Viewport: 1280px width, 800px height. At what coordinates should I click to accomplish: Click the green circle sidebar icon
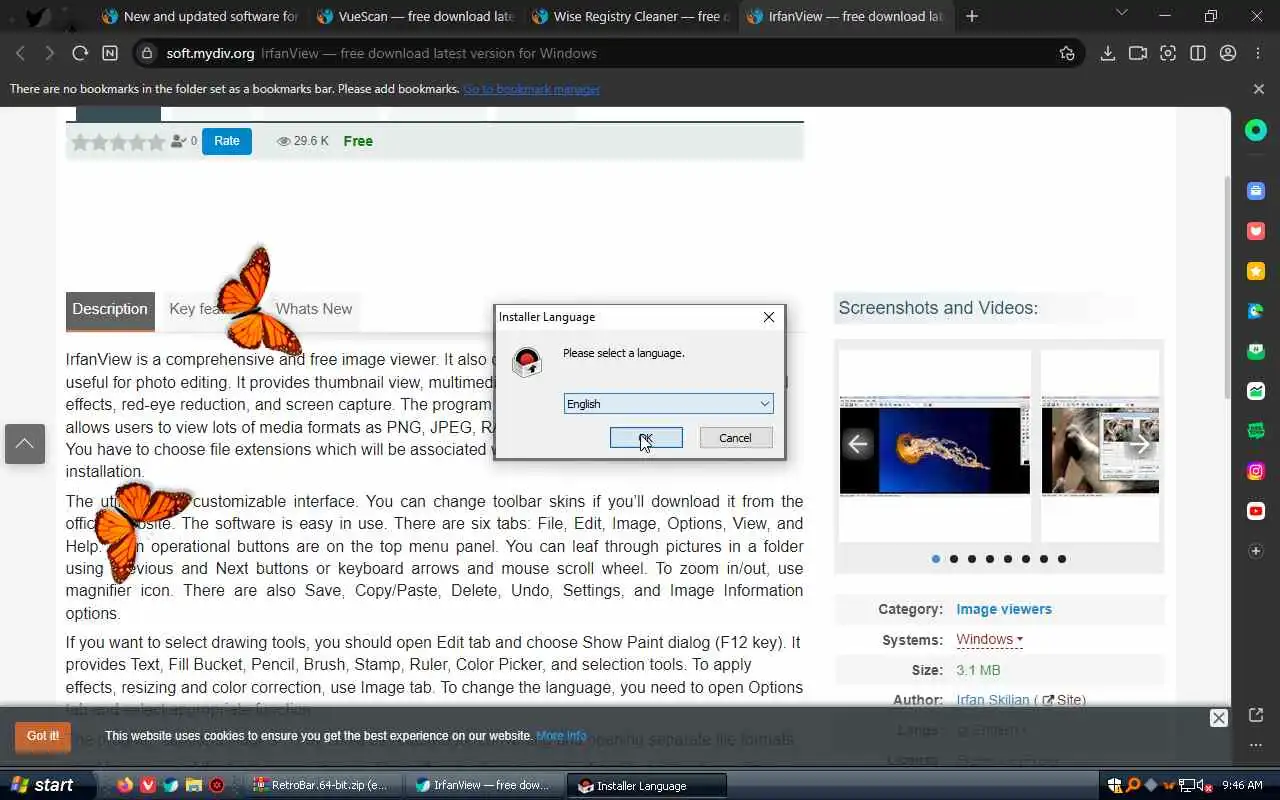[x=1256, y=130]
